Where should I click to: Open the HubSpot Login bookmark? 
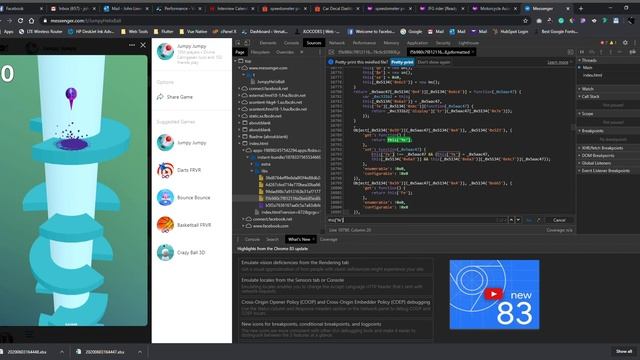click(510, 31)
